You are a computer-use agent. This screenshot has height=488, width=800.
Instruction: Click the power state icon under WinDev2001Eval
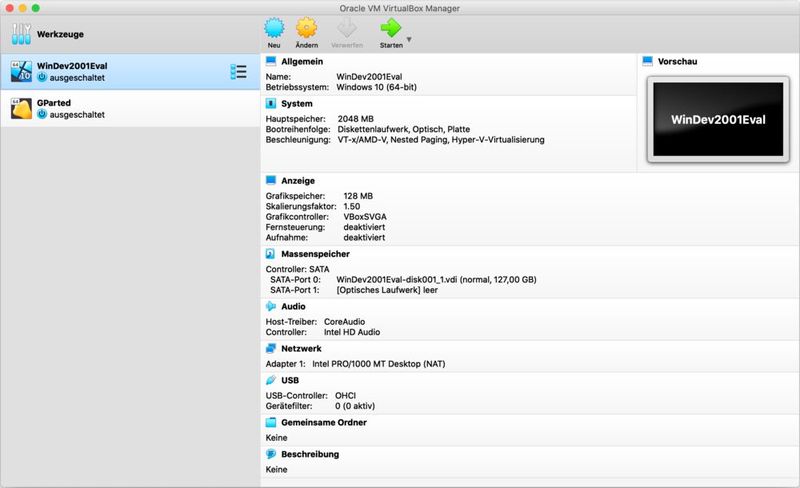pyautogui.click(x=42, y=78)
